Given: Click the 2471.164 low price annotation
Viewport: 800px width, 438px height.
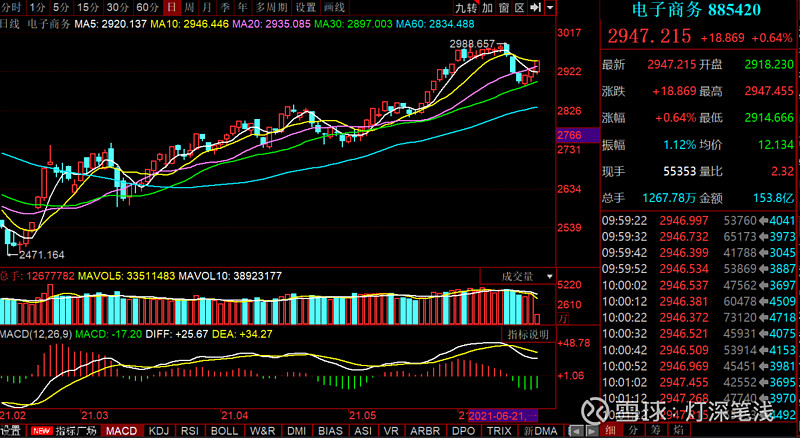Looking at the screenshot, I should coord(42,254).
